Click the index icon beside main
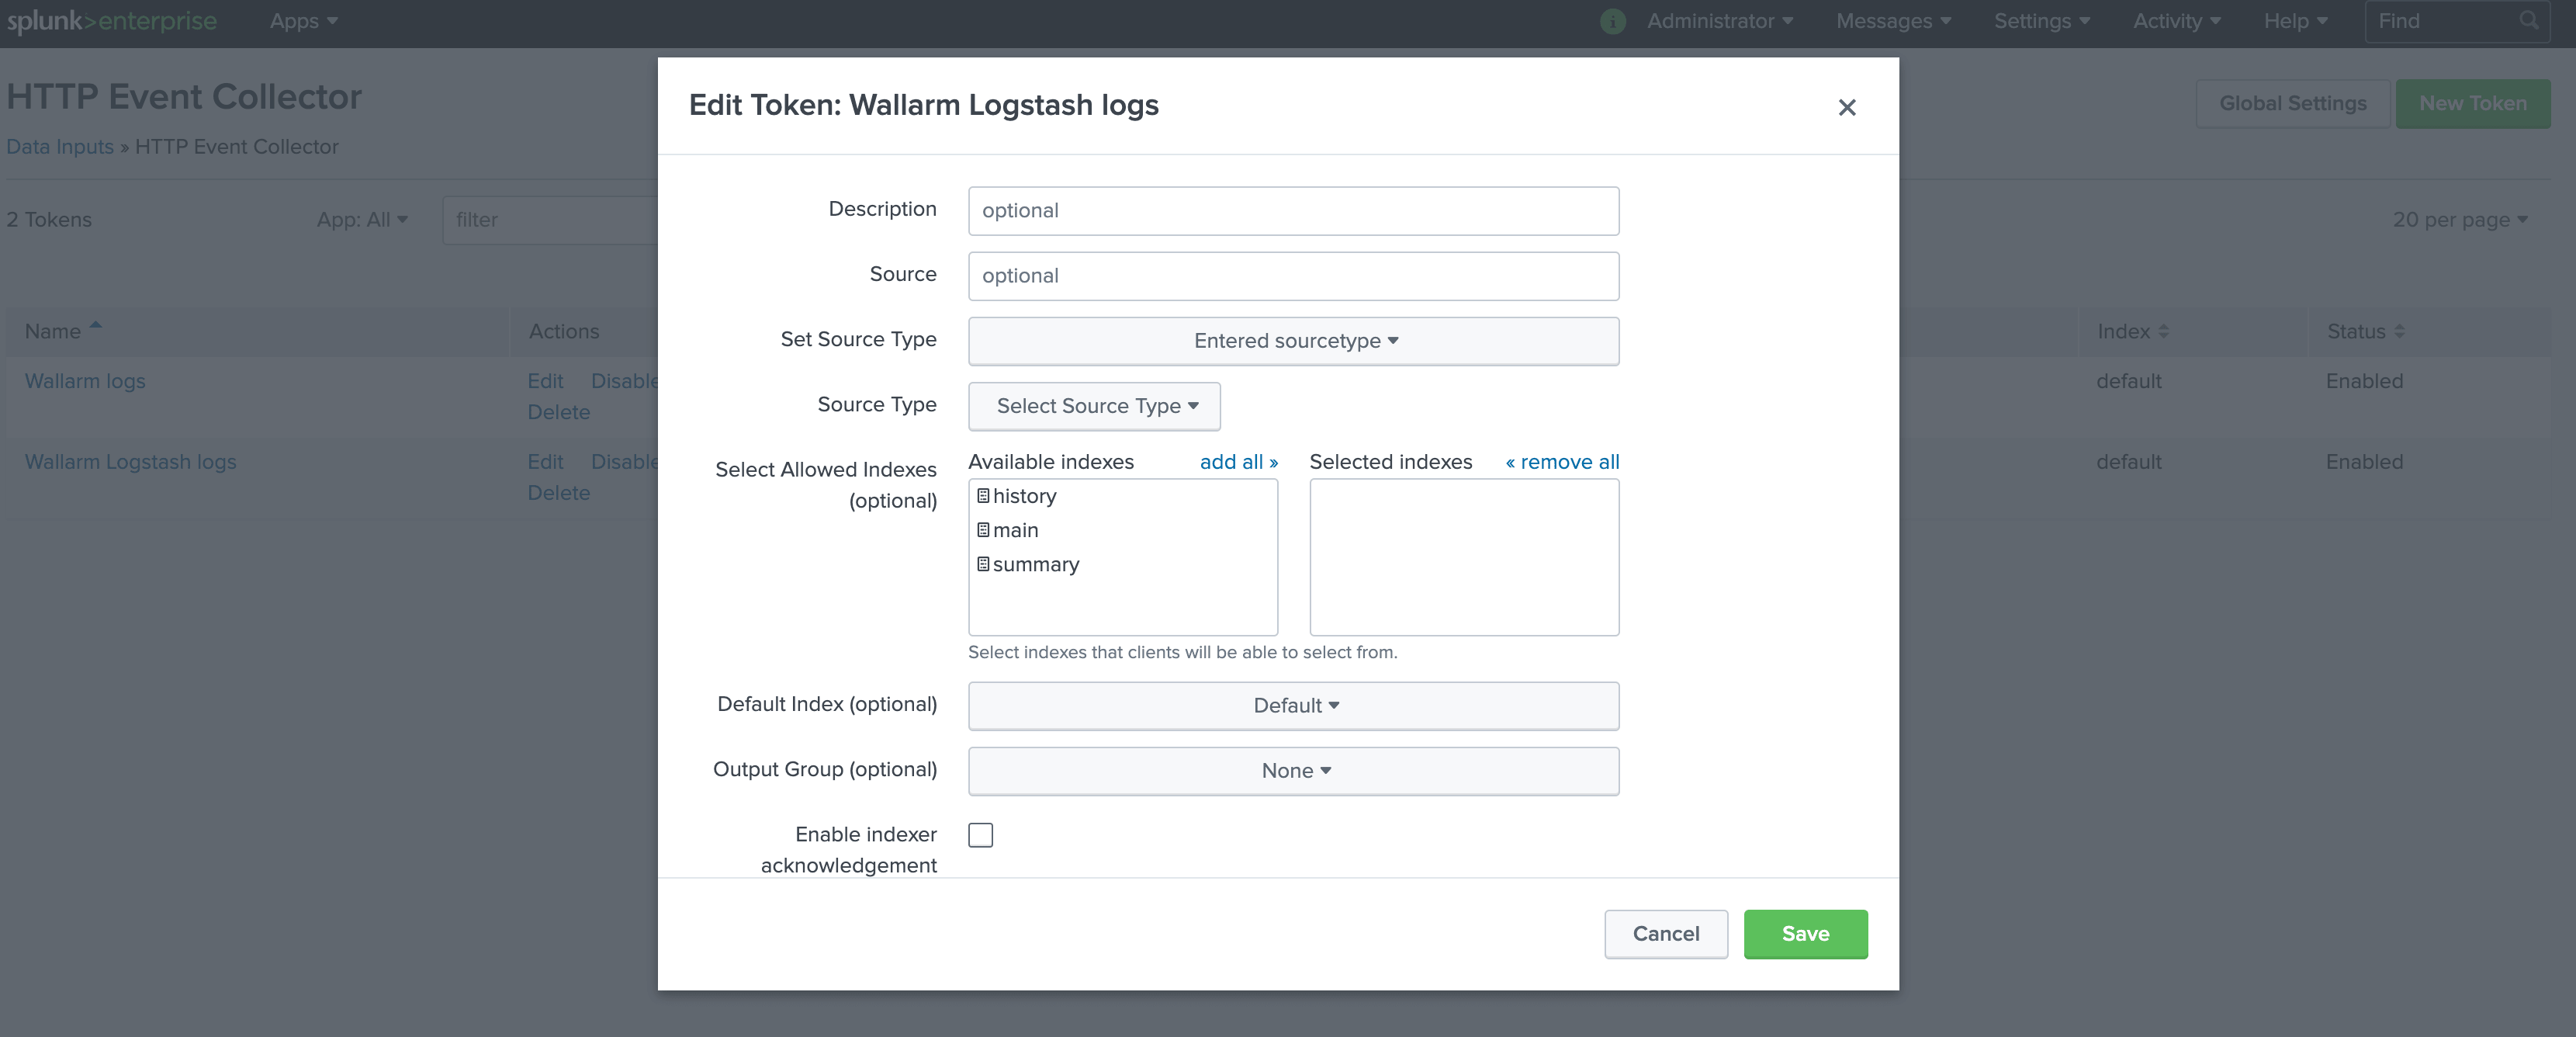Viewport: 2576px width, 1037px height. pos(984,530)
